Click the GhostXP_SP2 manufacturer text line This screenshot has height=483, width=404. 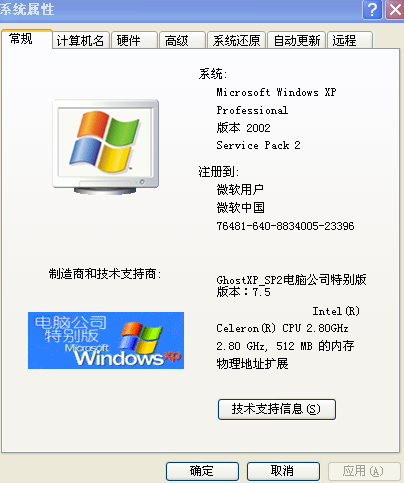tap(291, 279)
